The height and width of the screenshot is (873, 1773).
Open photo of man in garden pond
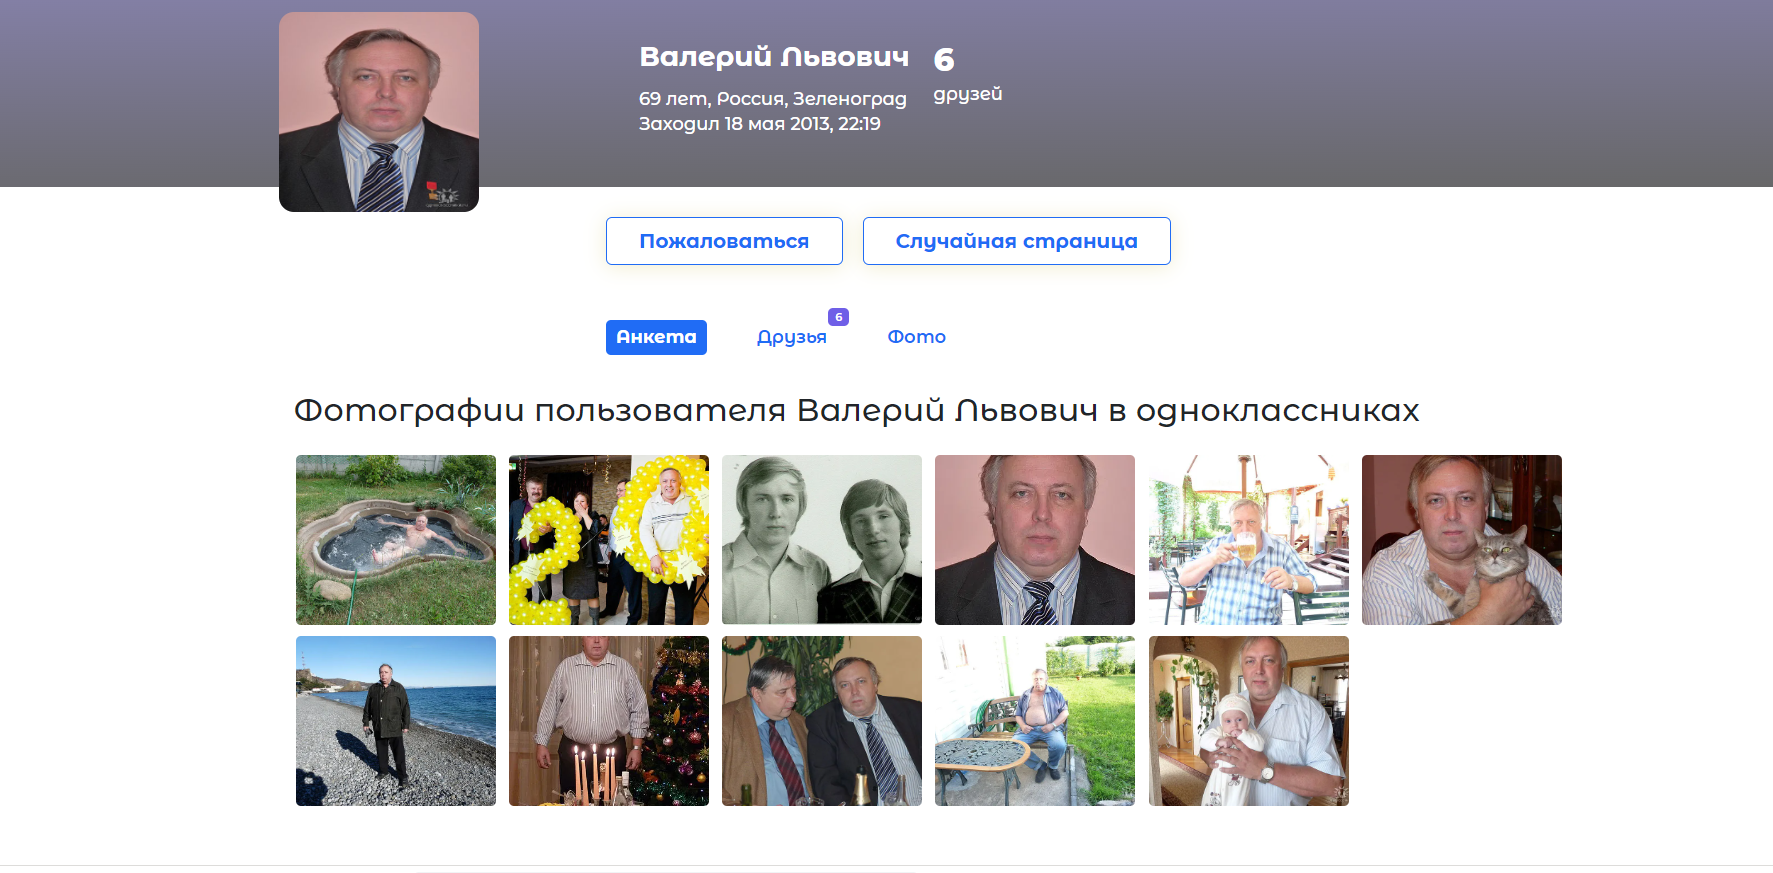(396, 540)
